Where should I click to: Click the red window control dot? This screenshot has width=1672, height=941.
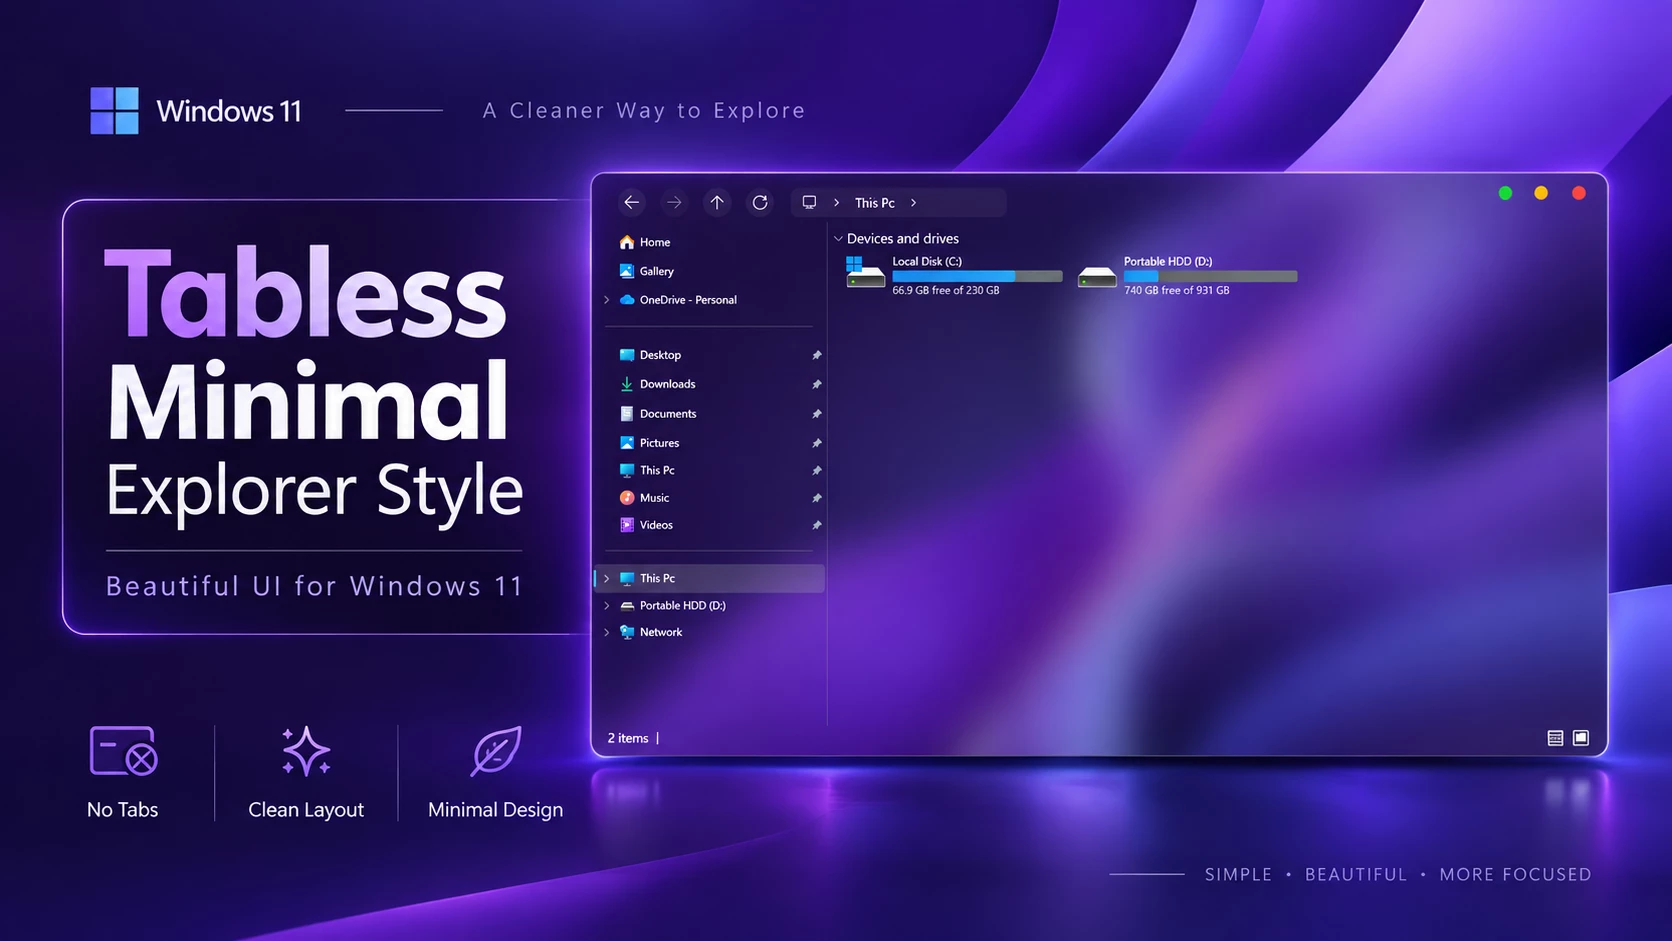click(x=1579, y=193)
